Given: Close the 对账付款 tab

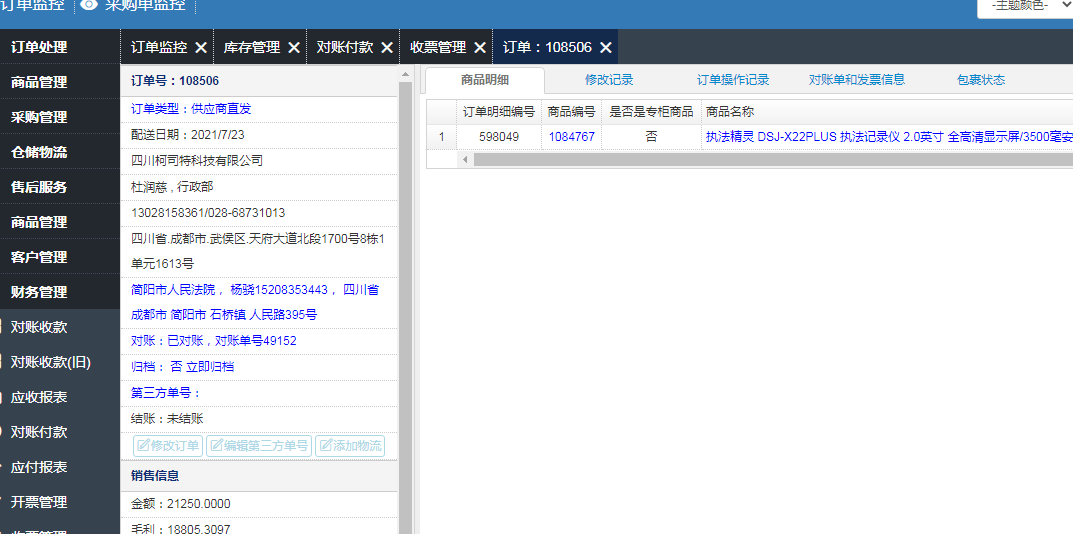Looking at the screenshot, I should coord(387,47).
